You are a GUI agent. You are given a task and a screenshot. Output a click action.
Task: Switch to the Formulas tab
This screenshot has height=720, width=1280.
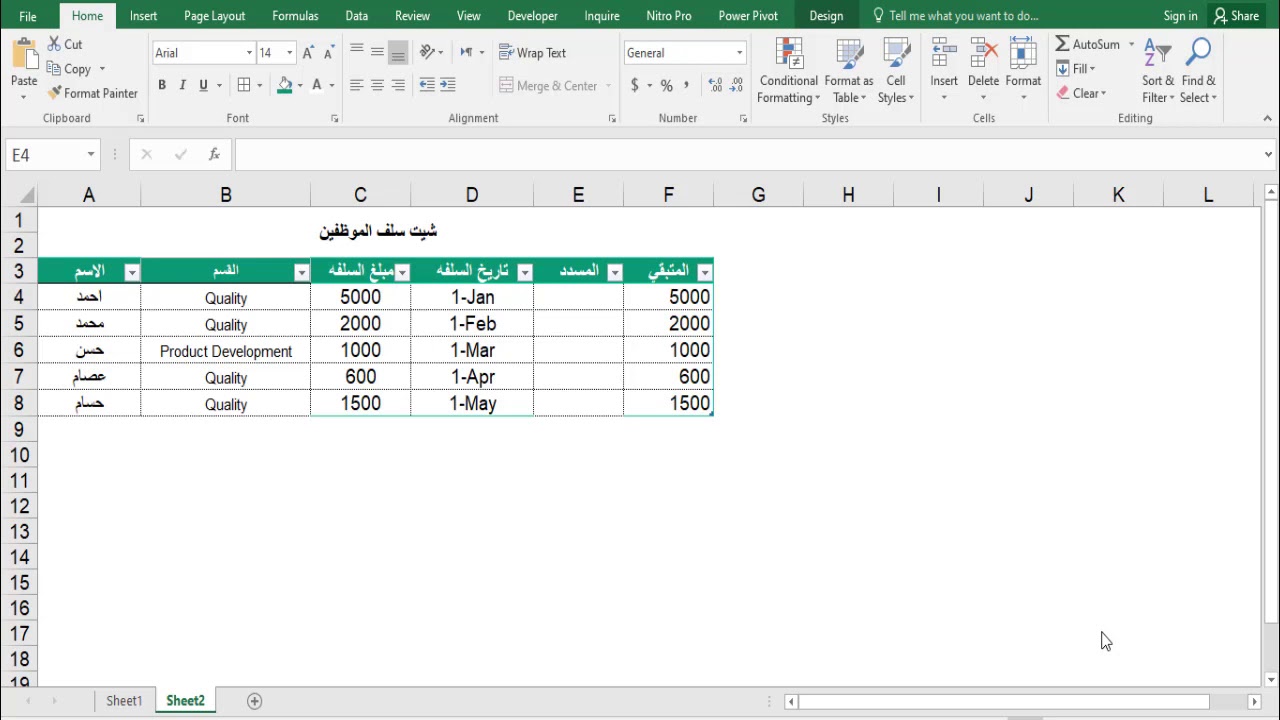click(295, 16)
